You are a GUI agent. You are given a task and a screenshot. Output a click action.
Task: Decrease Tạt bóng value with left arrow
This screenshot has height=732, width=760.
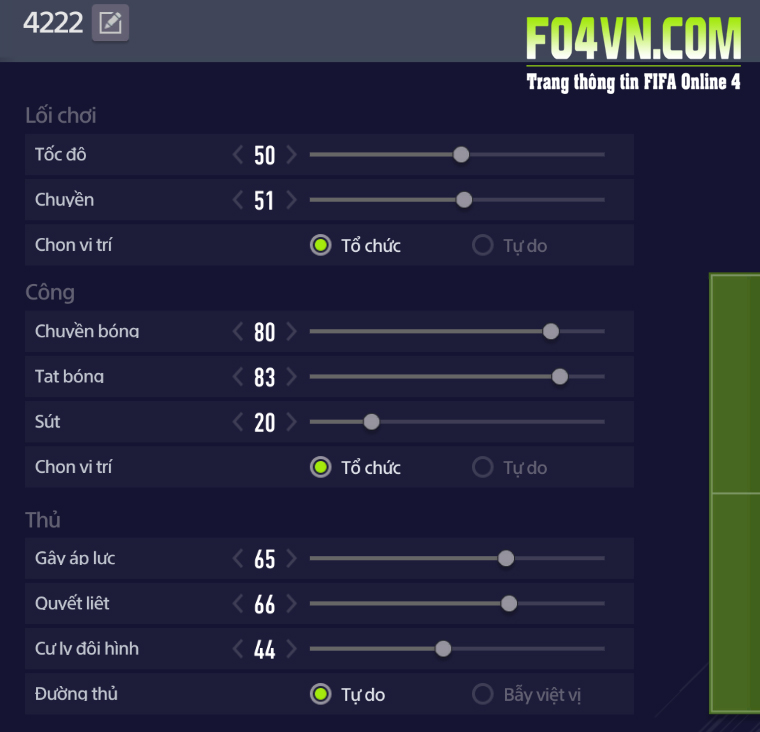click(x=238, y=377)
